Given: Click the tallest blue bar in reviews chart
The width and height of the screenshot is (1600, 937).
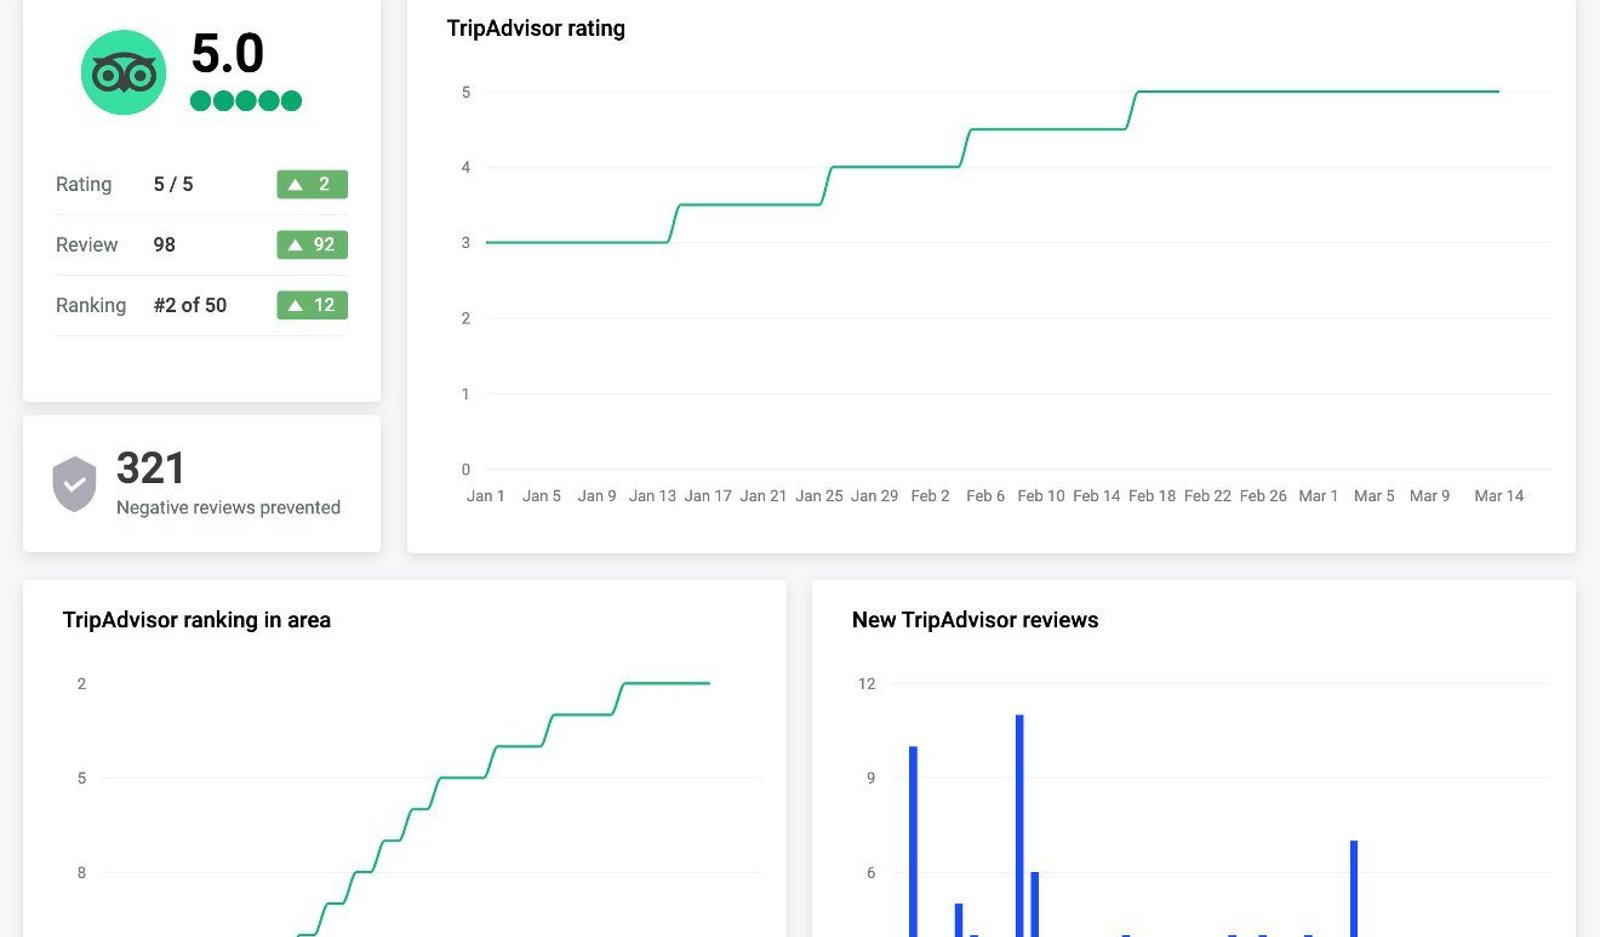Looking at the screenshot, I should coord(1019,826).
